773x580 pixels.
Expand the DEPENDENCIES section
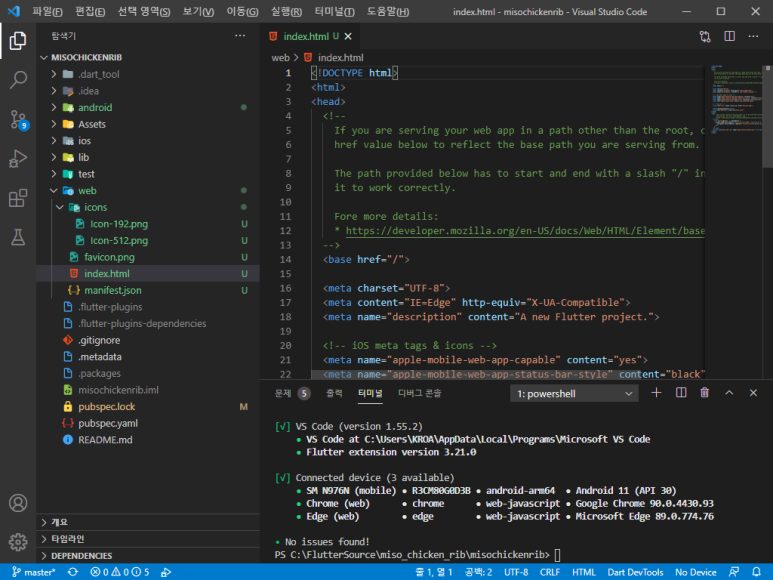148,556
